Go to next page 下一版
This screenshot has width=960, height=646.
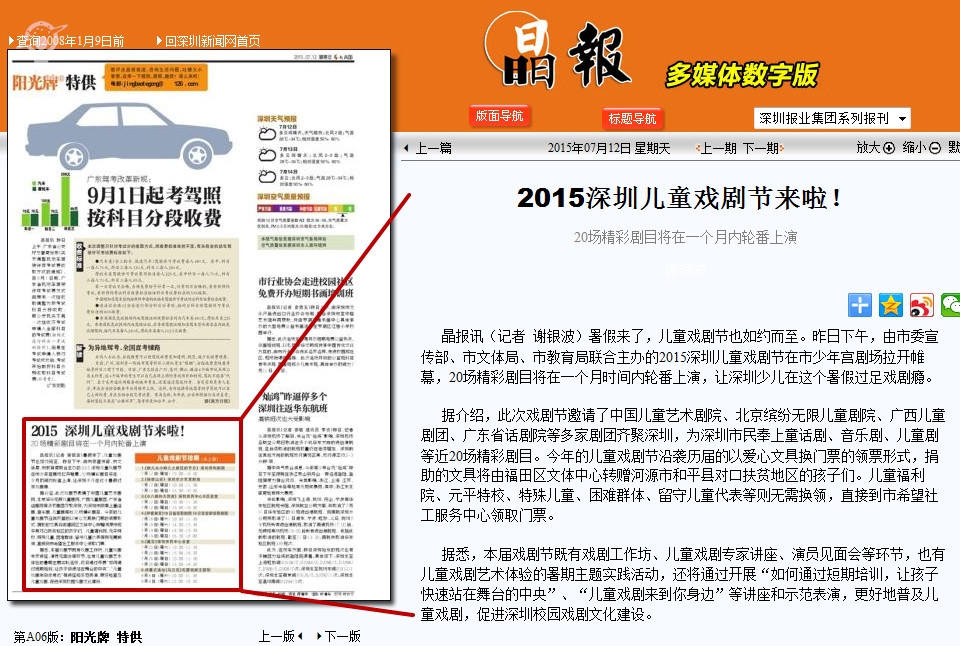pyautogui.click(x=340, y=636)
